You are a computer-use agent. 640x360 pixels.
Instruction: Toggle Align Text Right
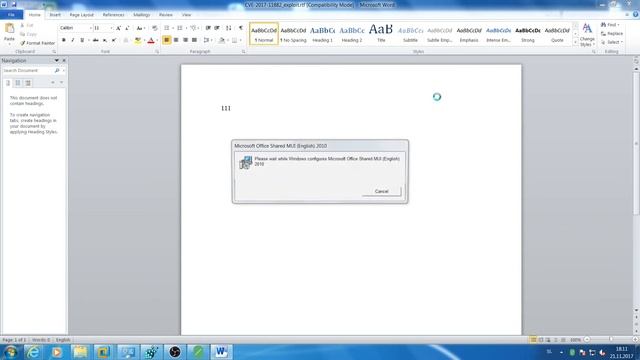point(185,40)
